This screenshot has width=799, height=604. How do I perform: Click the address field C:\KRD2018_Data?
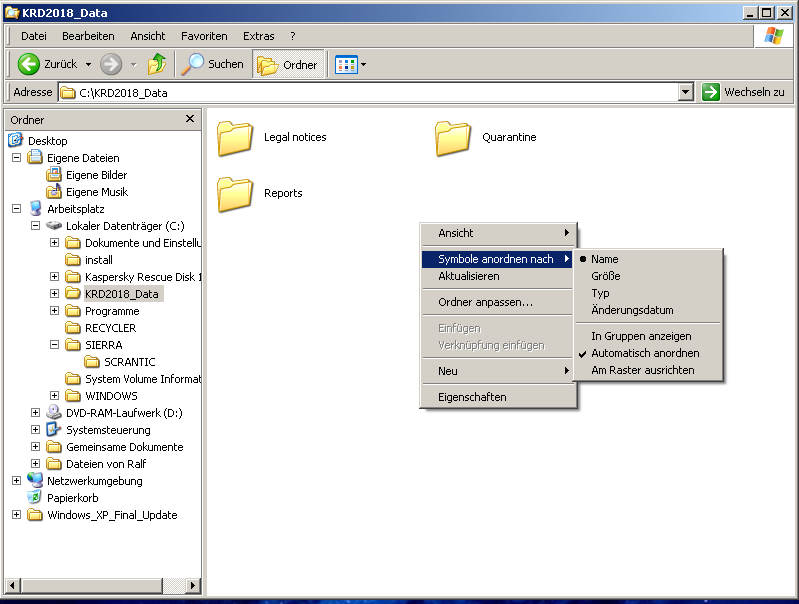point(369,93)
